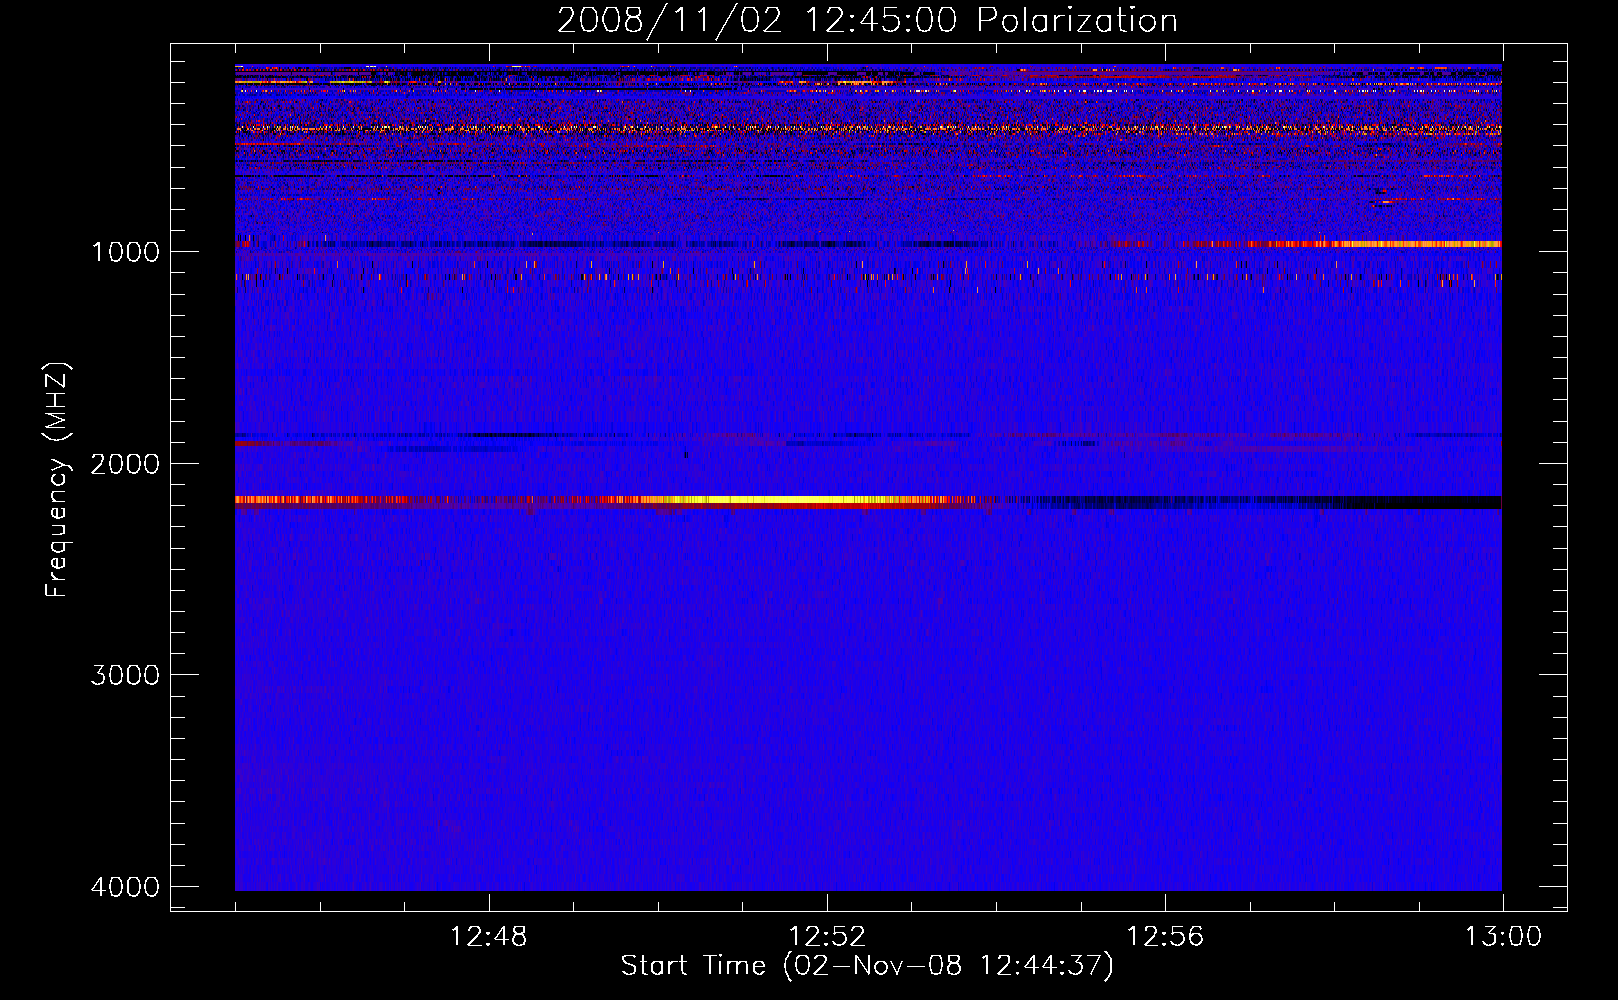Click the 1000 frequency tick label
The width and height of the screenshot is (1618, 1000).
coord(125,252)
